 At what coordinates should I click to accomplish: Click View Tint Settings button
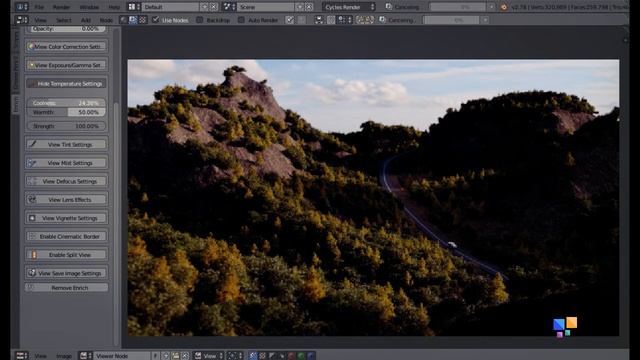coord(67,144)
